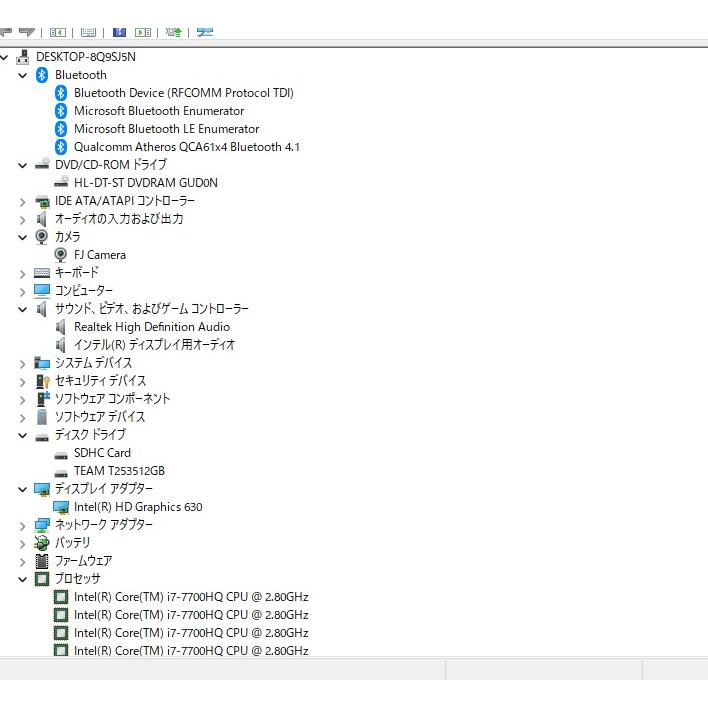Click the IDE ATA/ATAPI コントローラー icon

(x=42, y=201)
